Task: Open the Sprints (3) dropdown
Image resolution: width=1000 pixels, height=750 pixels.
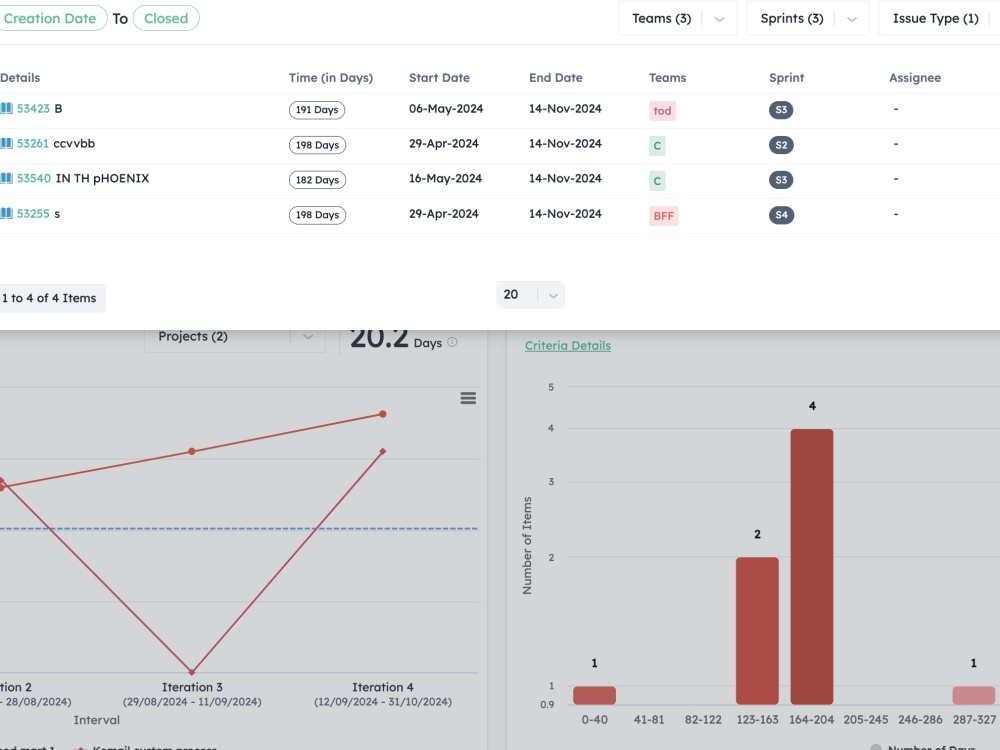Action: click(x=807, y=18)
